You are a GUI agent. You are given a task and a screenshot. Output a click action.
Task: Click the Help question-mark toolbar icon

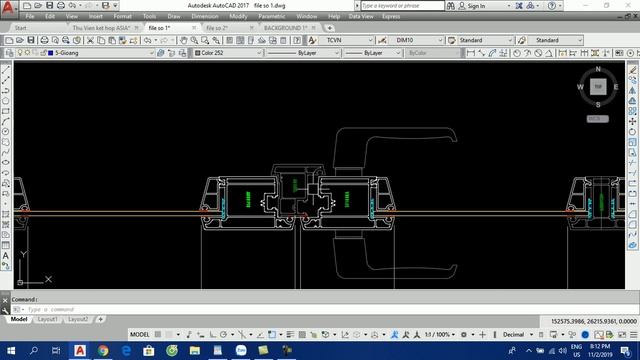pos(297,40)
